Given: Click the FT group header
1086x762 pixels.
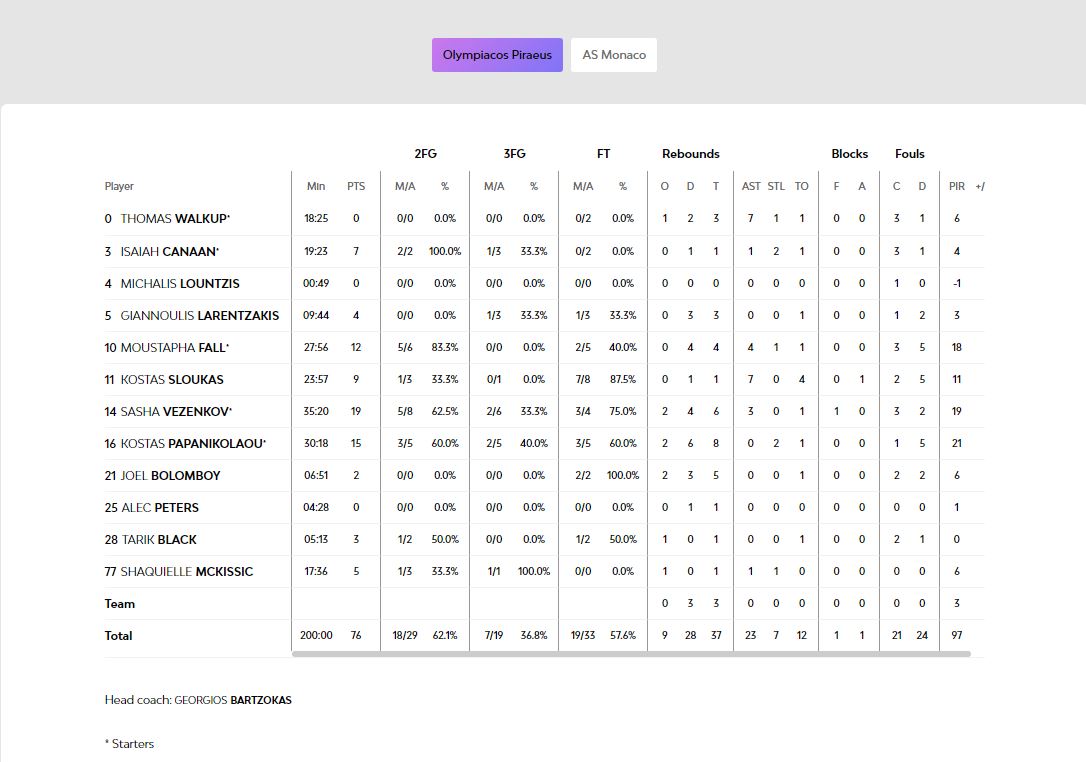Looking at the screenshot, I should (x=603, y=154).
